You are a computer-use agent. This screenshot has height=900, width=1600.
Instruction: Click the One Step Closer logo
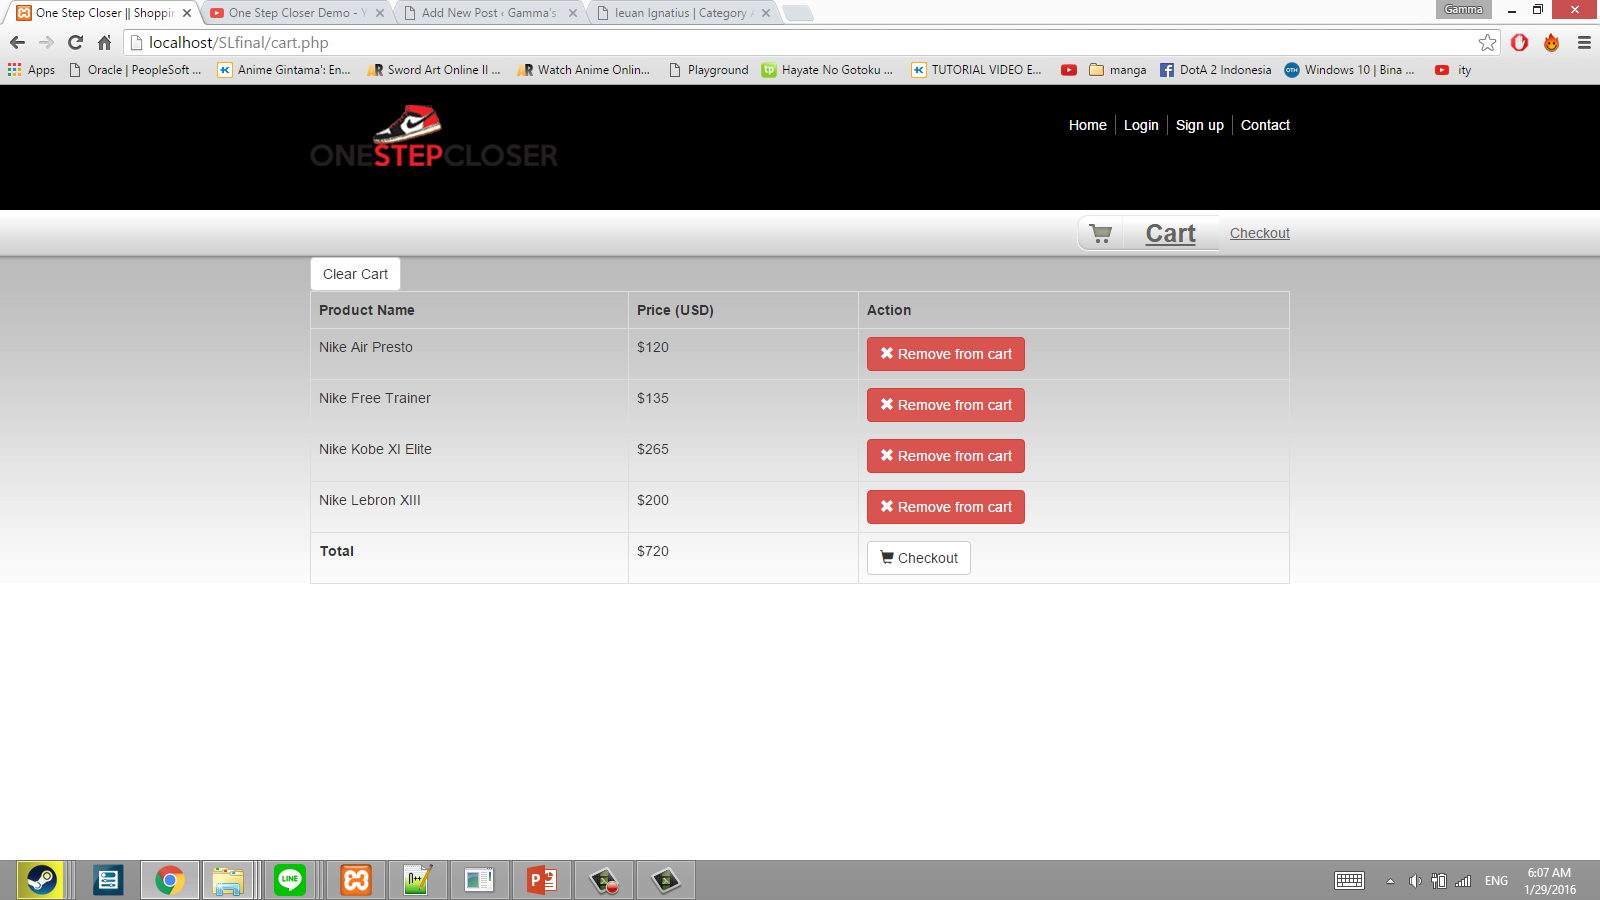pyautogui.click(x=434, y=137)
